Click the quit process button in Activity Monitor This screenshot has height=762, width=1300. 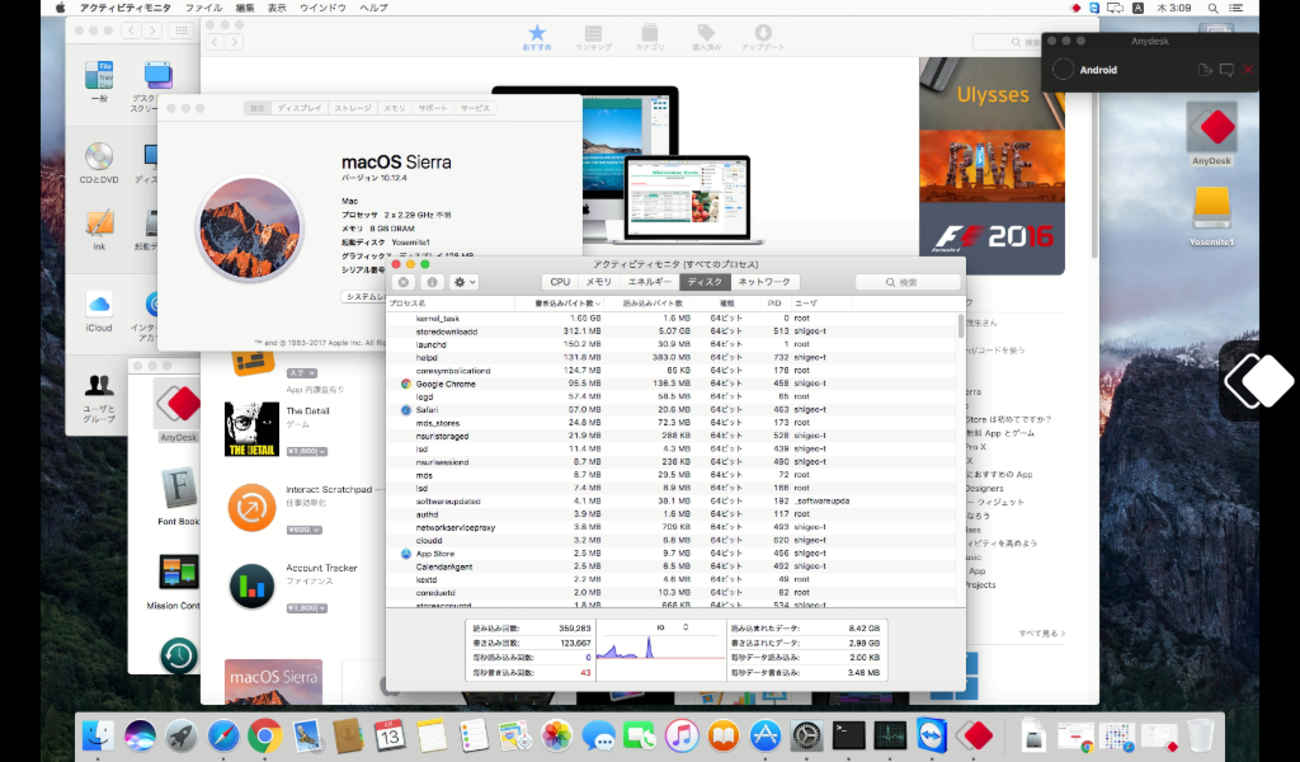tap(404, 282)
